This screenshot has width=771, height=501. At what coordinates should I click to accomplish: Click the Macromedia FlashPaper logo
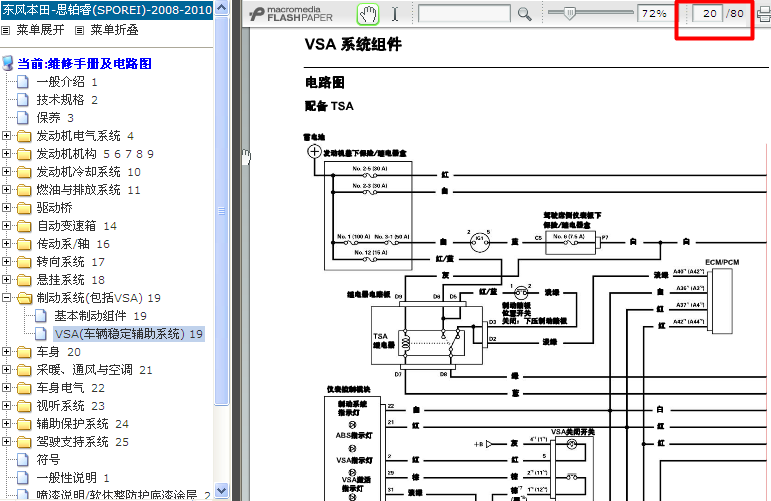(291, 14)
